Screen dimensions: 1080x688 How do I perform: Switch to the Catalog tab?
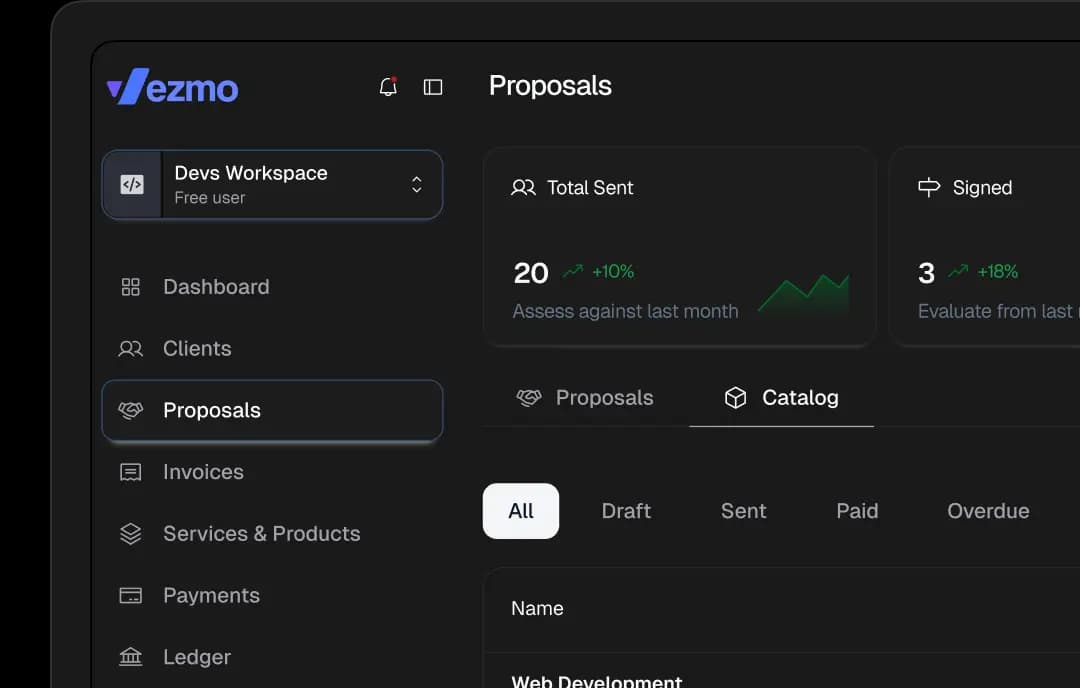coord(781,397)
